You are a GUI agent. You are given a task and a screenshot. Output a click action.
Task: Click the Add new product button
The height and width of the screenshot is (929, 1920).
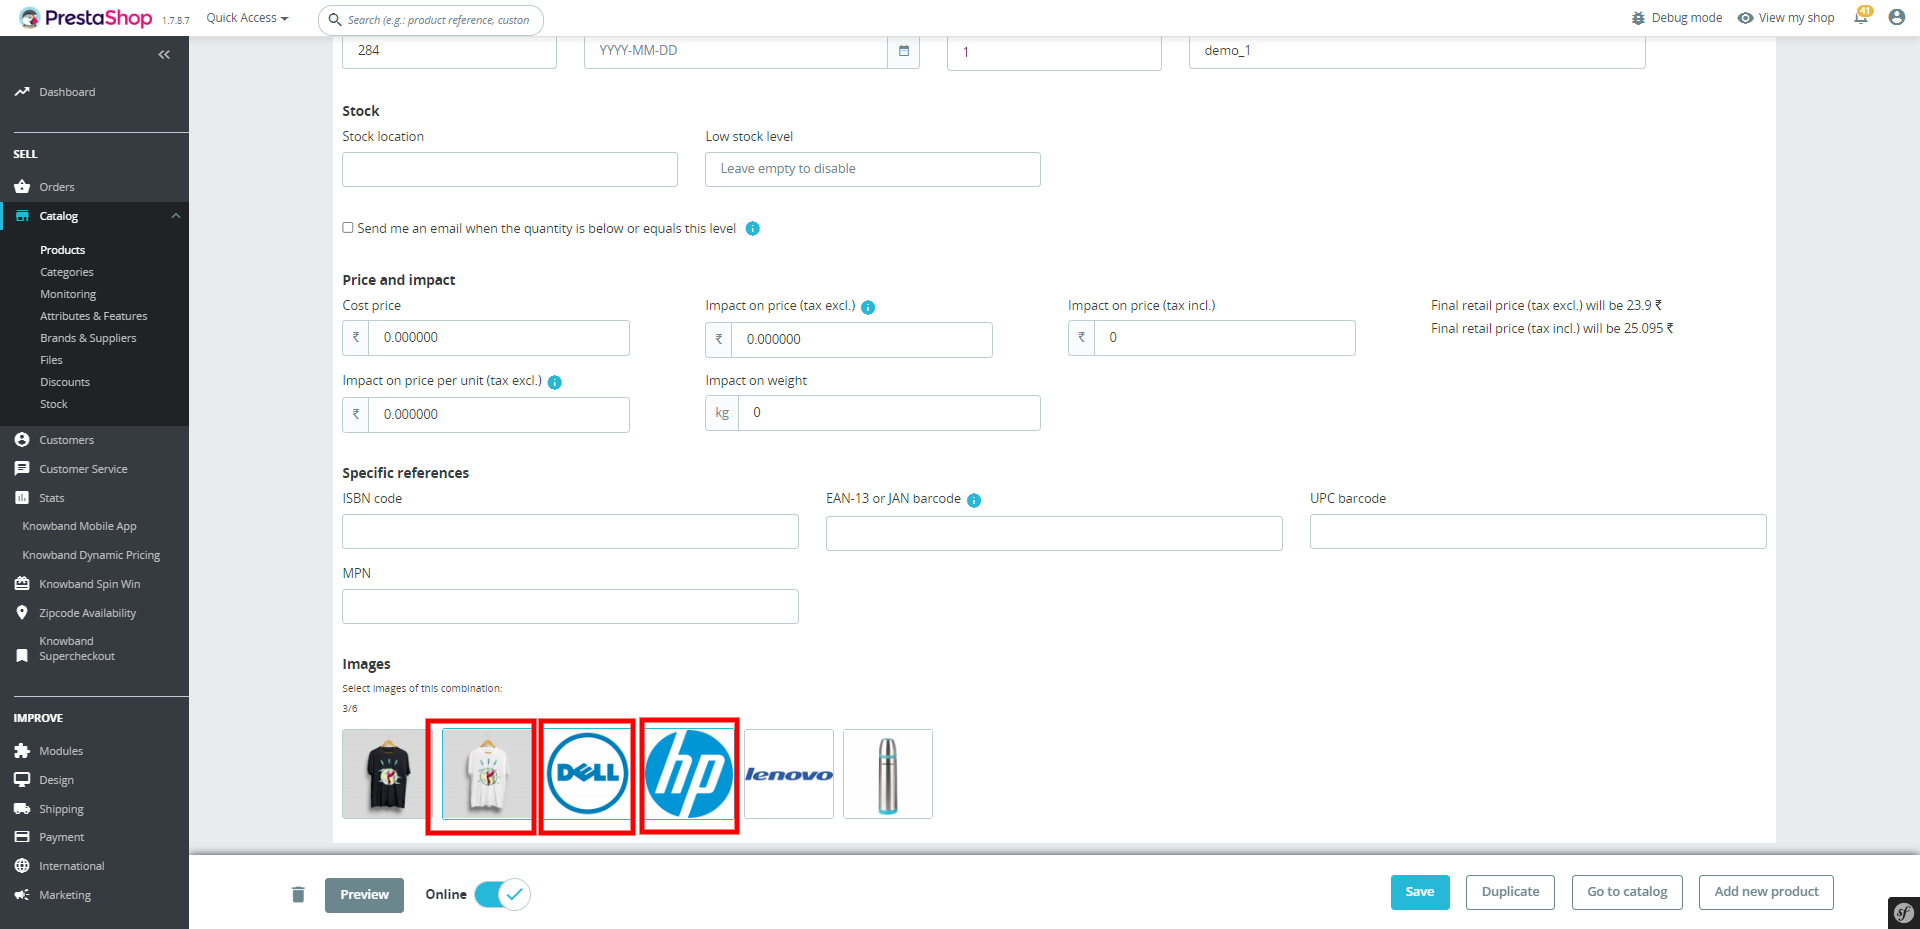pyautogui.click(x=1766, y=892)
